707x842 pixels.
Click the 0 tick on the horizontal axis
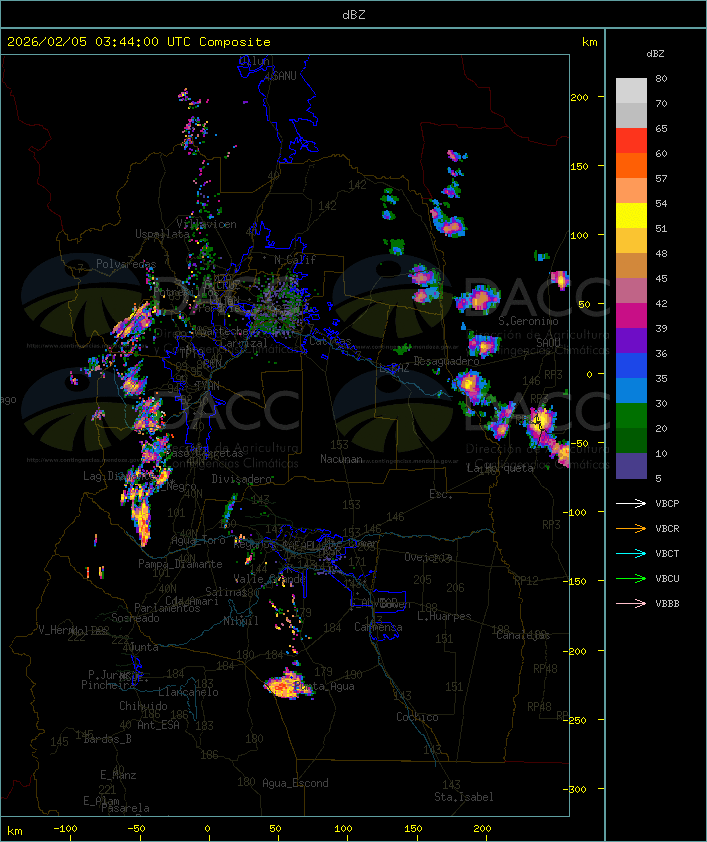point(208,829)
